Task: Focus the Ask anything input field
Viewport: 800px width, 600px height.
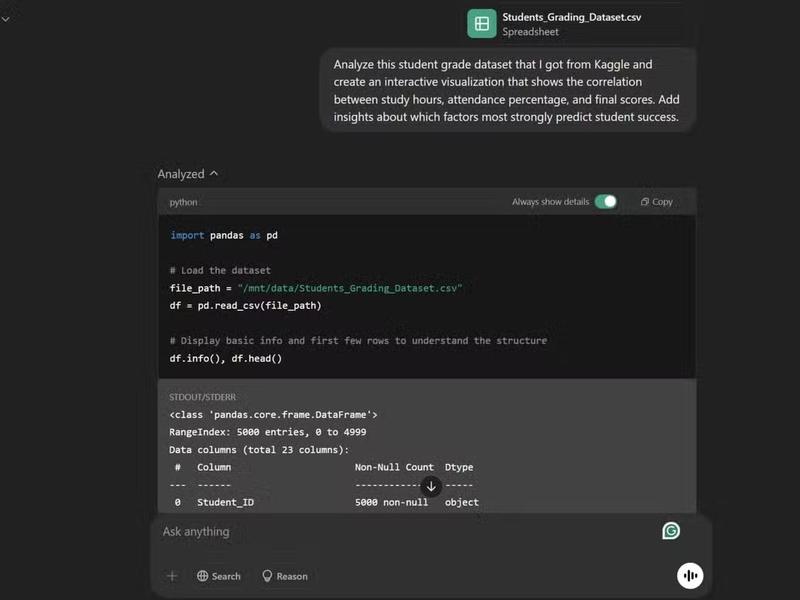Action: 400,532
